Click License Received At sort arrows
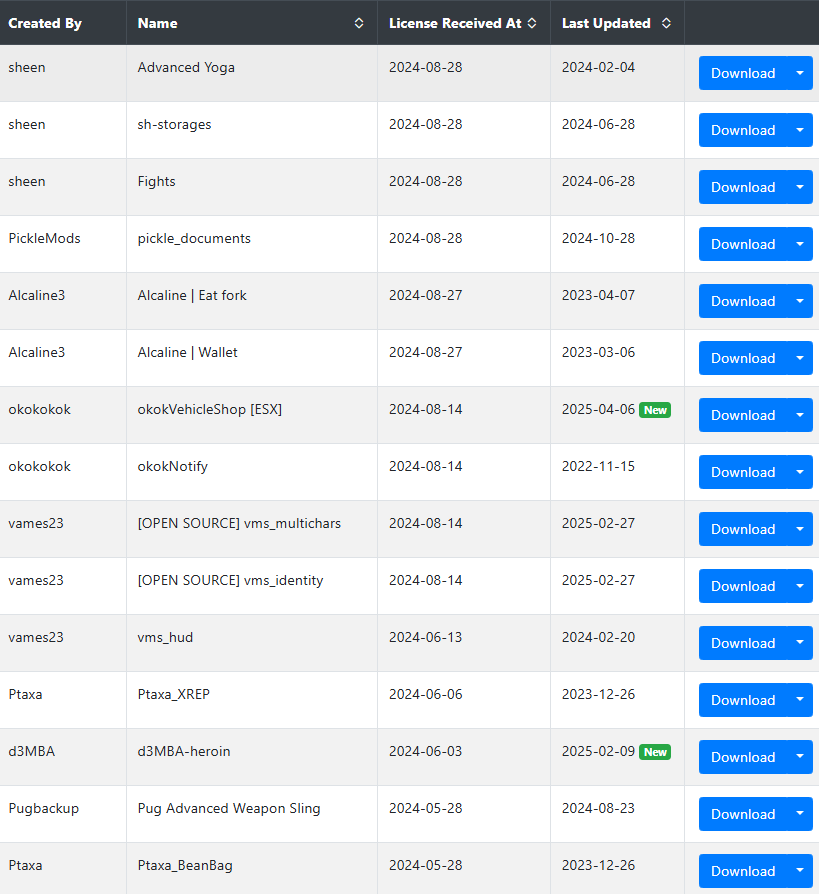This screenshot has height=894, width=819. [532, 23]
